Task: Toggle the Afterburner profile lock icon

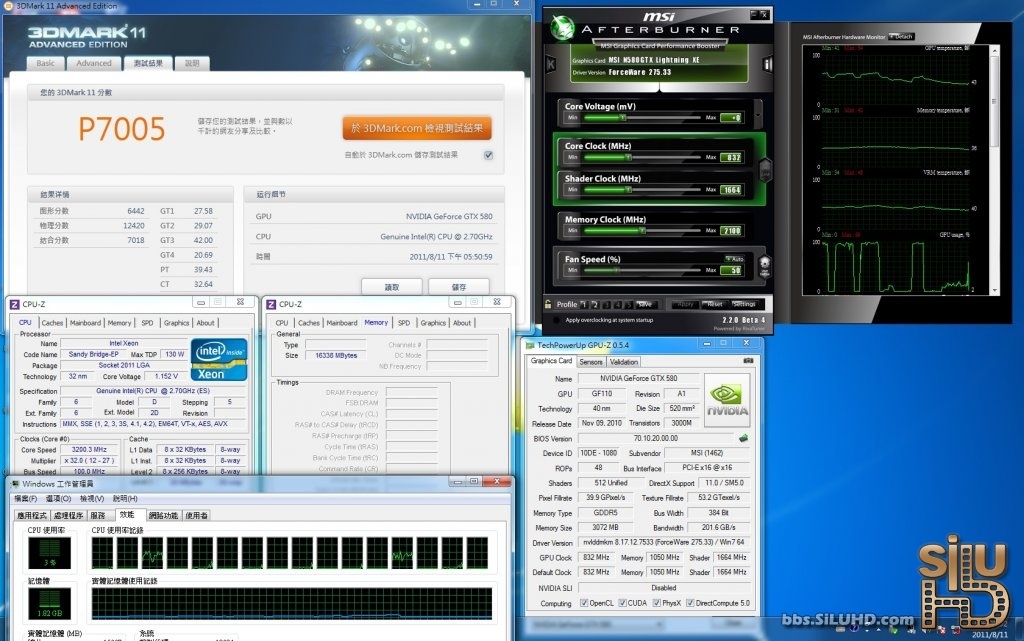Action: (x=549, y=304)
